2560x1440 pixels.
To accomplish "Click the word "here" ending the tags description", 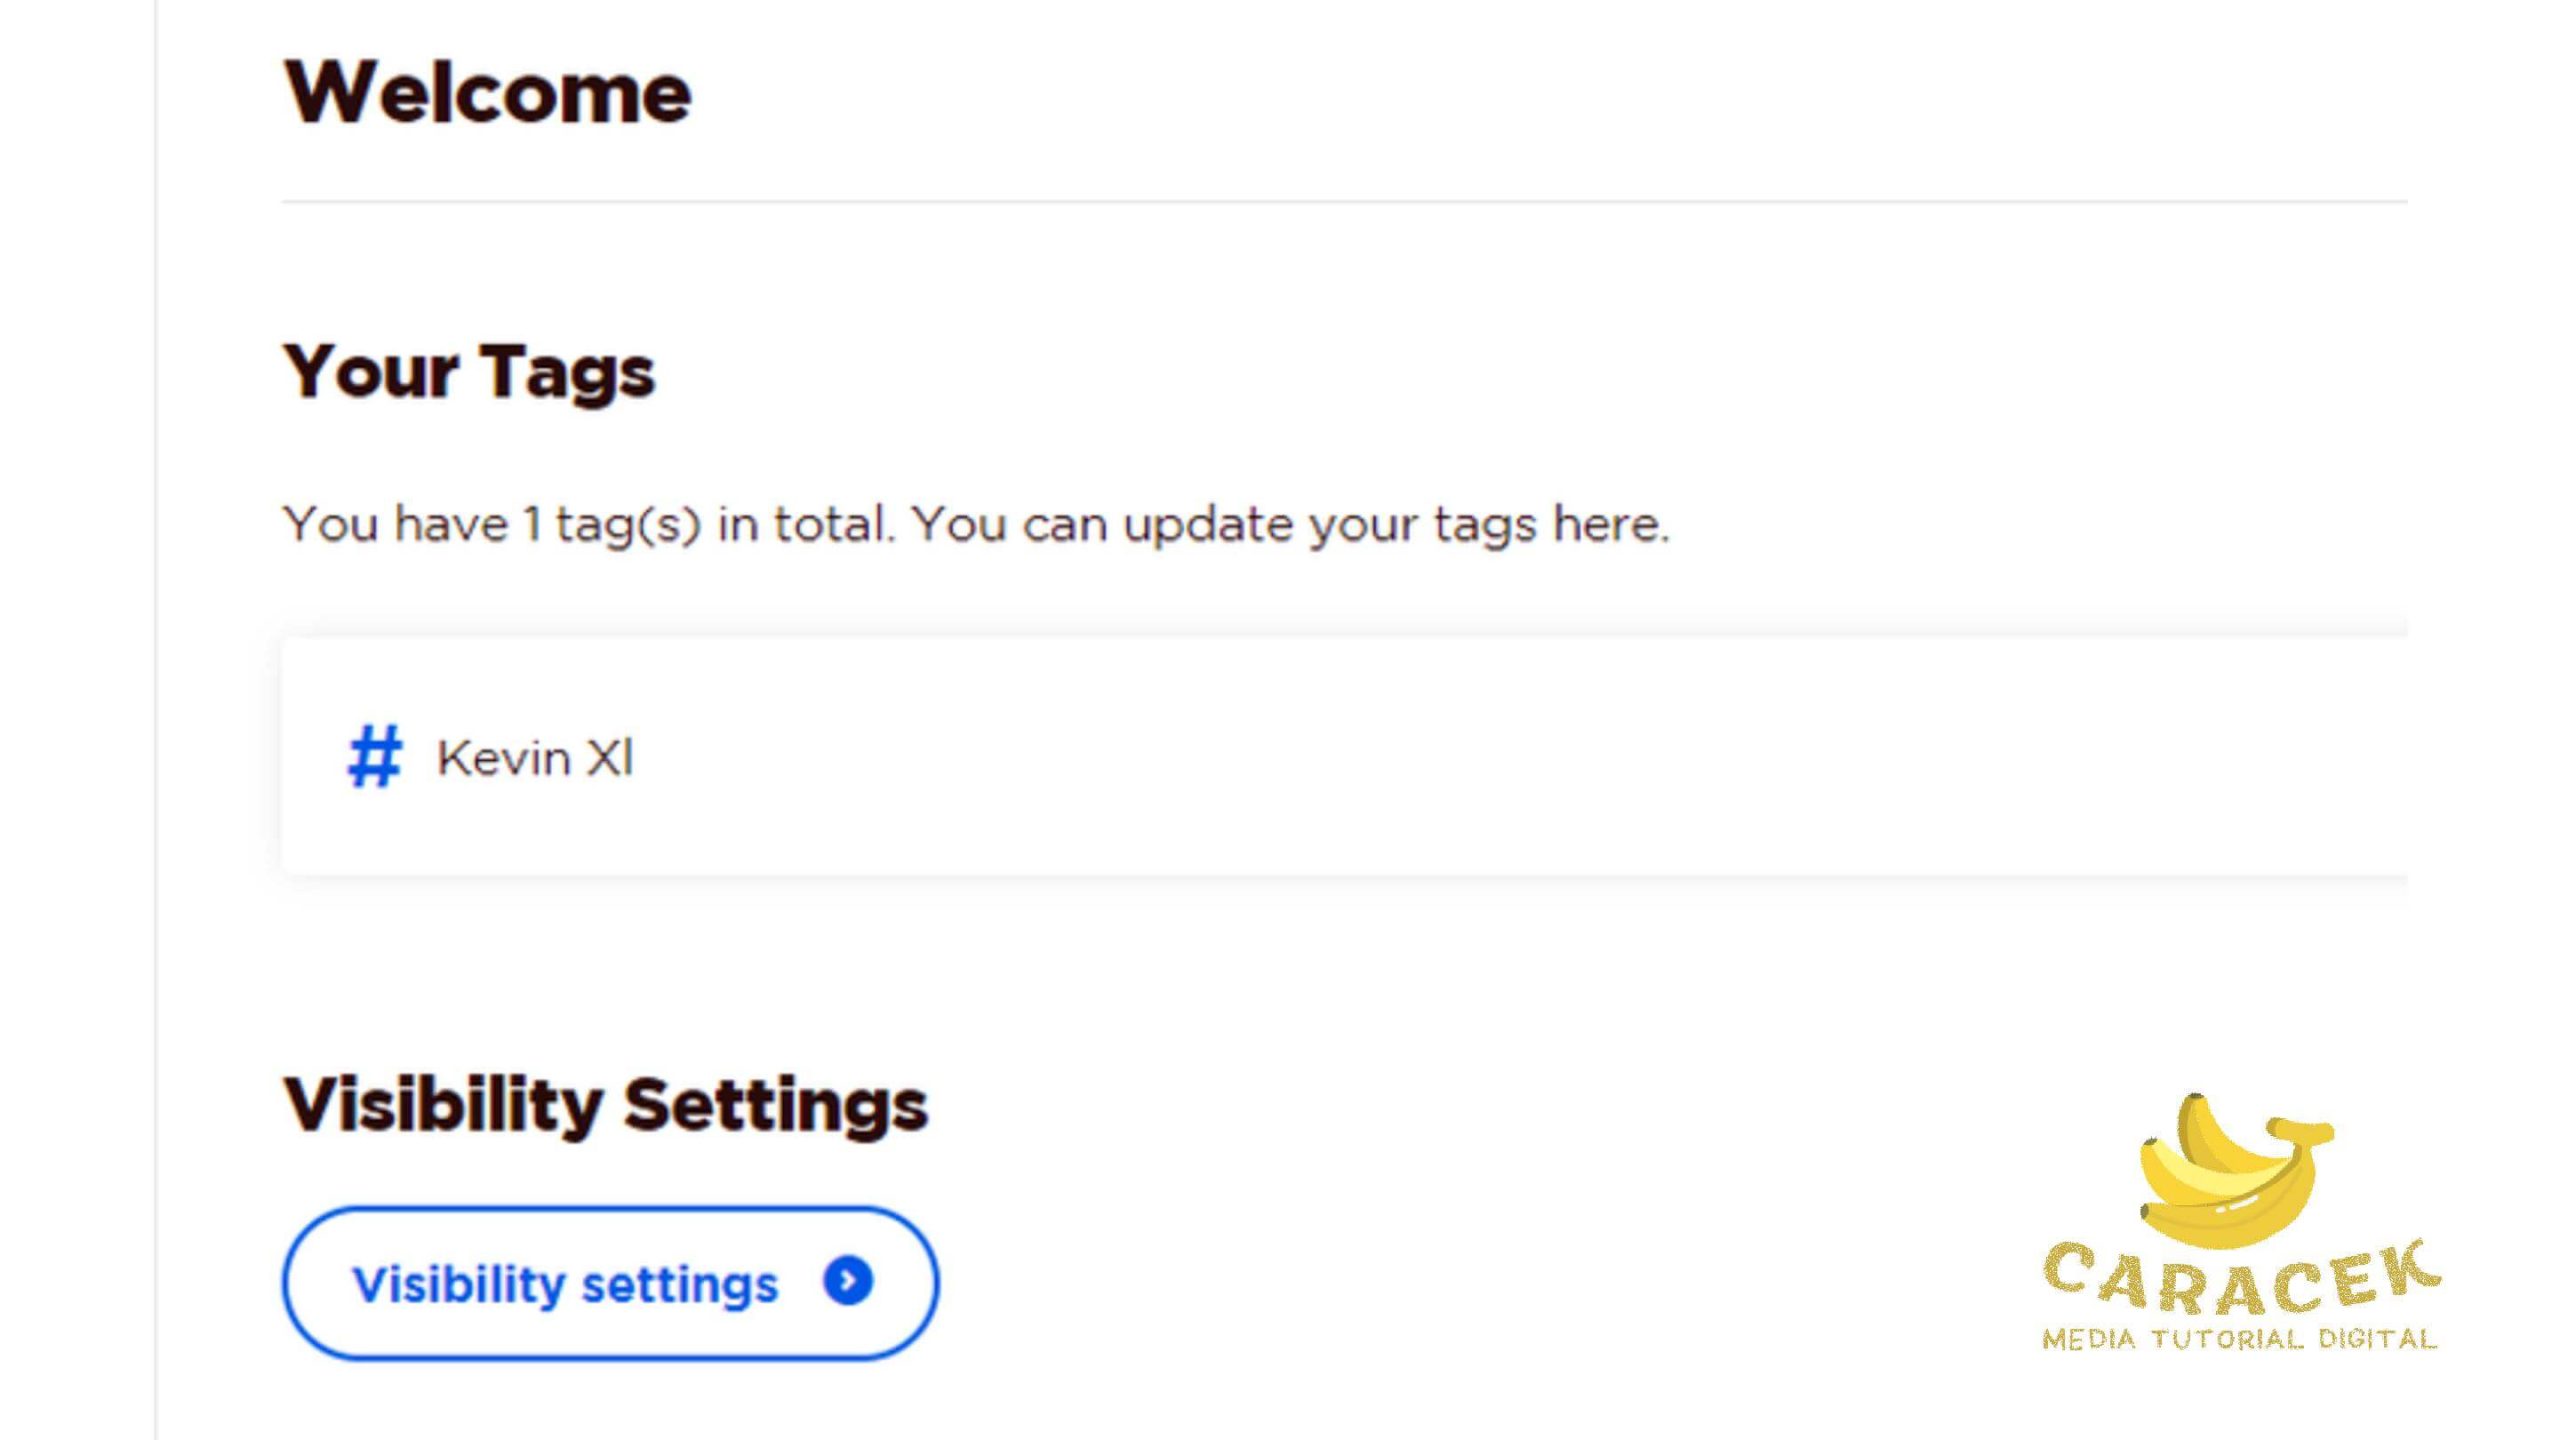I will 1608,524.
